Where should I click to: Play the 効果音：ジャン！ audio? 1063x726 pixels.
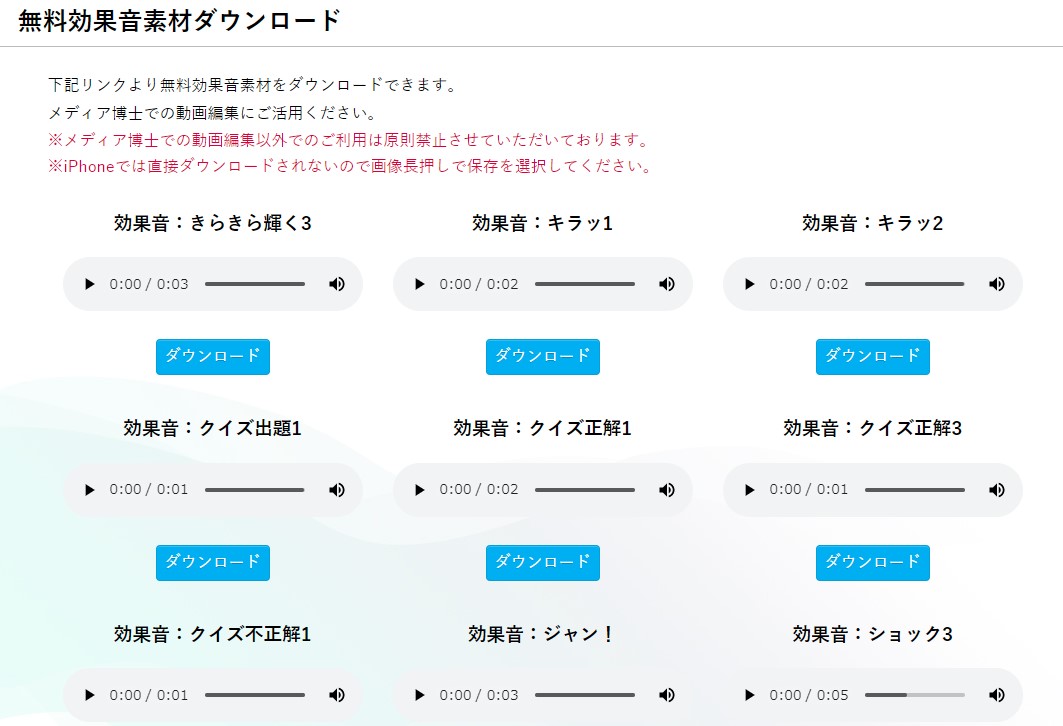pos(419,695)
